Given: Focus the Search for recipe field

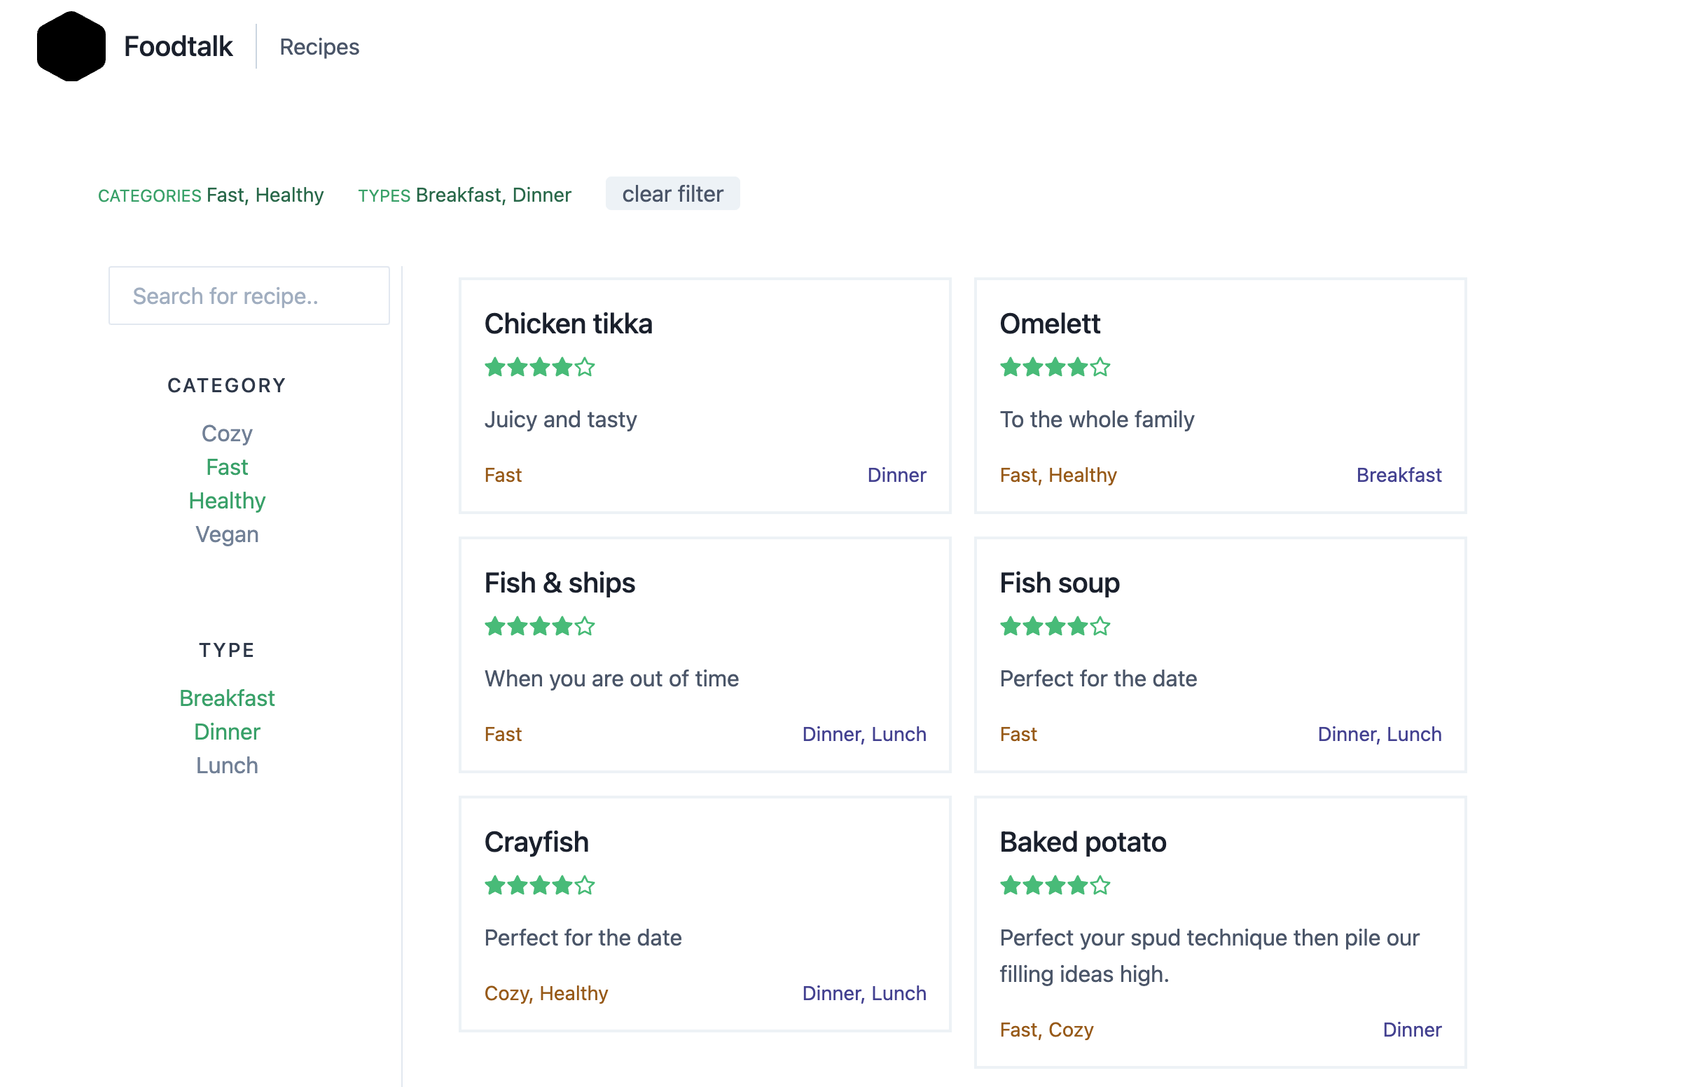Looking at the screenshot, I should (x=249, y=296).
